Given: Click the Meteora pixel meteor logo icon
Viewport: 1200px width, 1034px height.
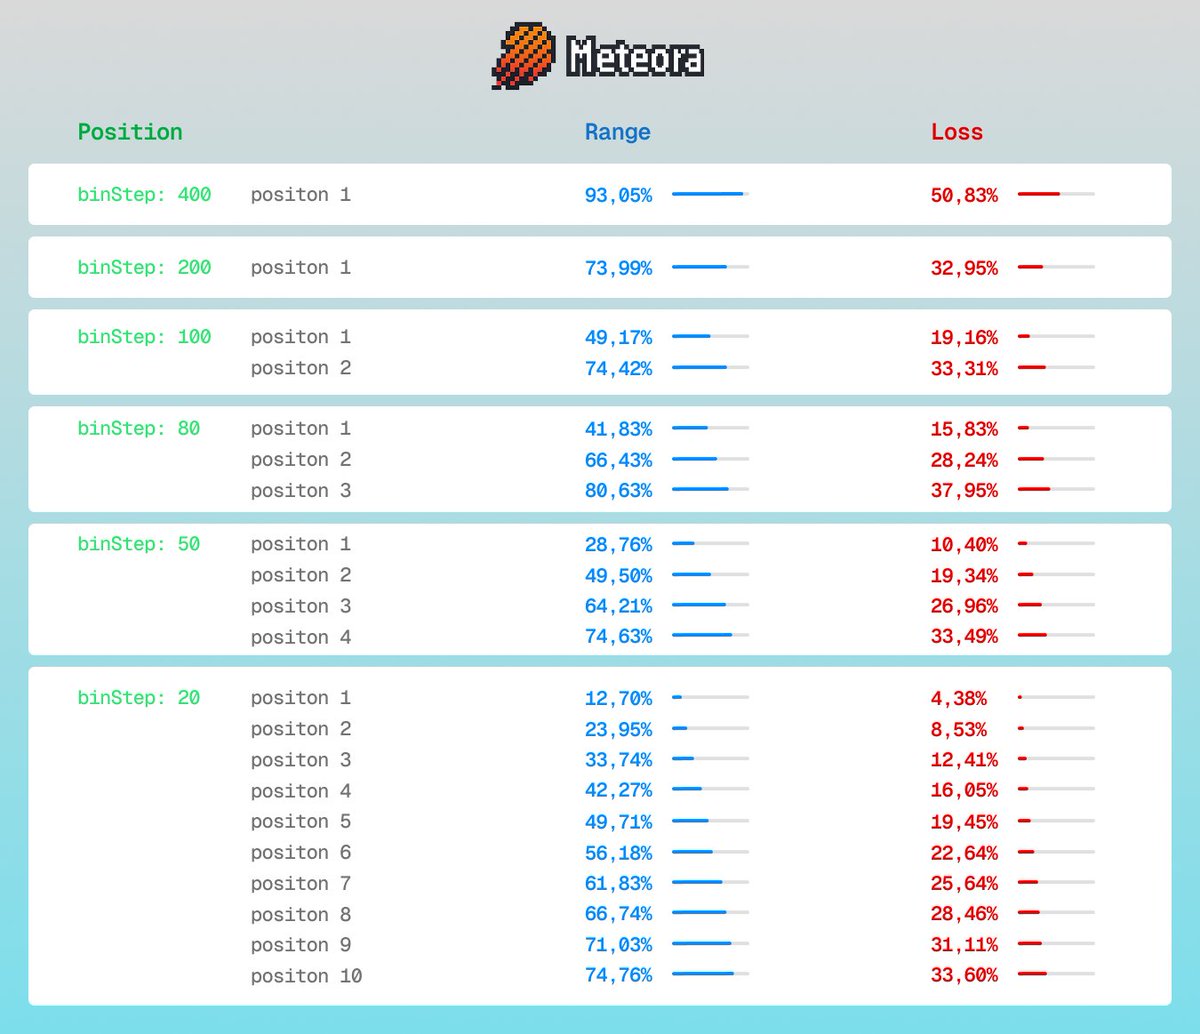Looking at the screenshot, I should [524, 57].
